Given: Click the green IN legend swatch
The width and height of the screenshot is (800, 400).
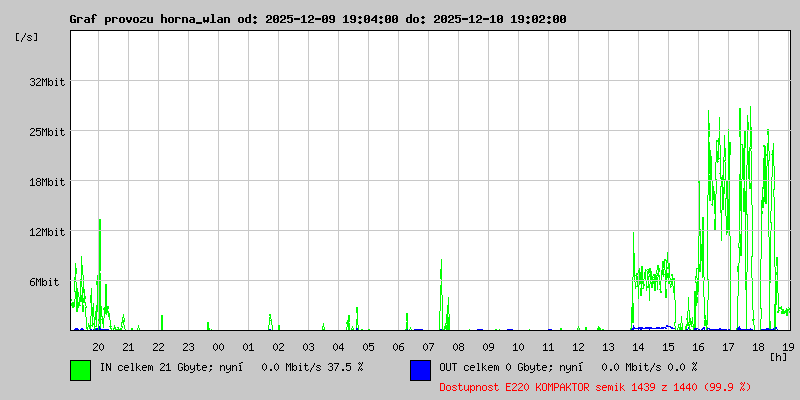Looking at the screenshot, I should pos(81,370).
